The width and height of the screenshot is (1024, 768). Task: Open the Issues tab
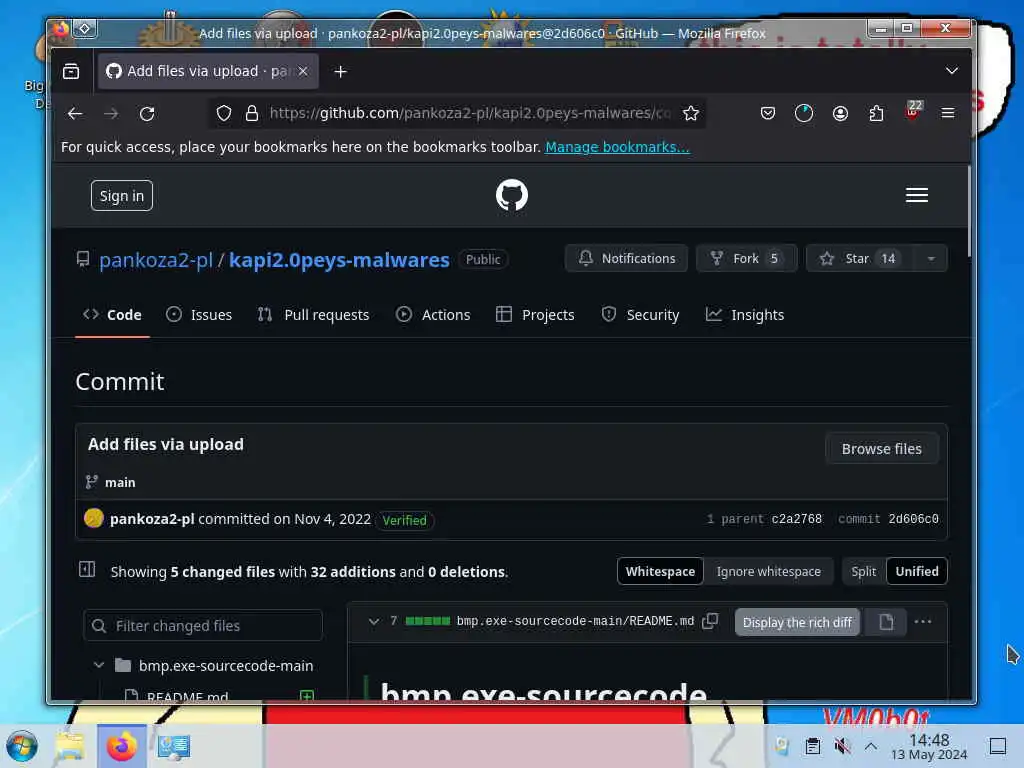[x=199, y=315]
